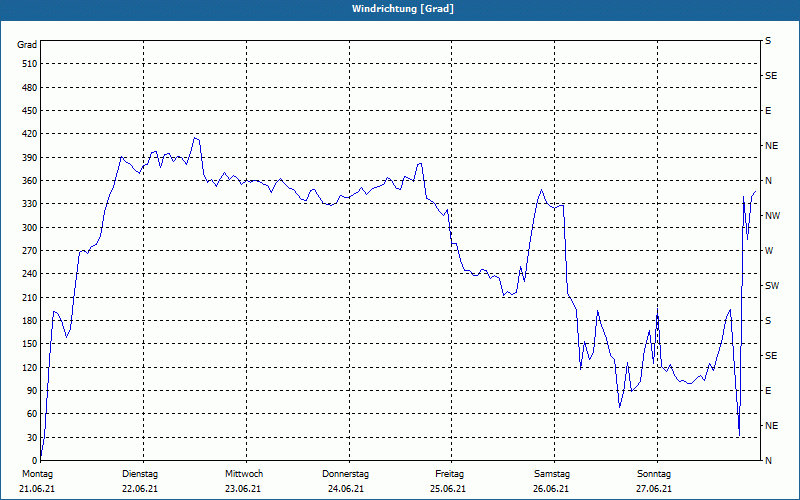Select the E compass label beside the 450 gridline
Screen dimensions: 800x500
768,111
